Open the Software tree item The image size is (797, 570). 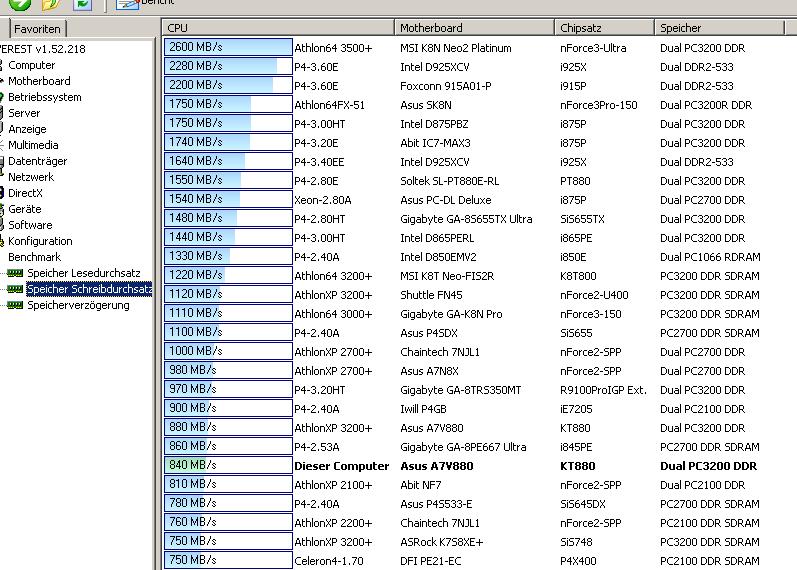30,225
